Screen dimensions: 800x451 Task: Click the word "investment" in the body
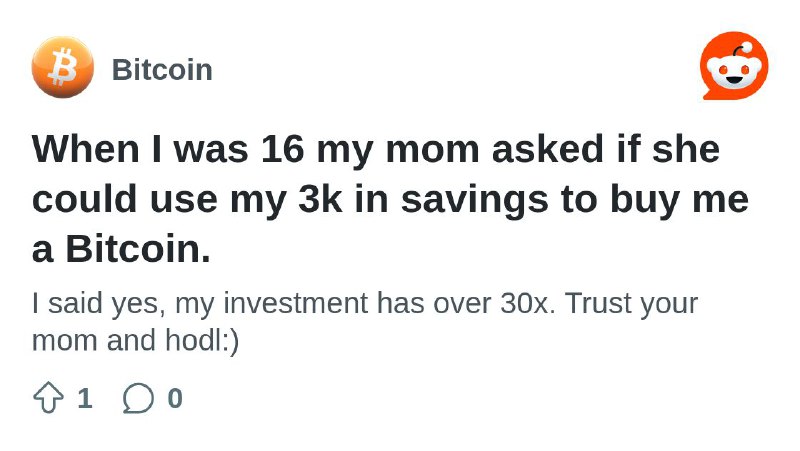click(295, 303)
